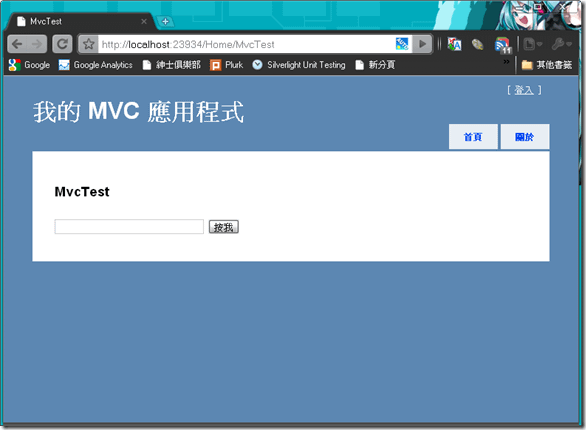Close the MvcTest tab
The width and height of the screenshot is (586, 430).
click(144, 22)
